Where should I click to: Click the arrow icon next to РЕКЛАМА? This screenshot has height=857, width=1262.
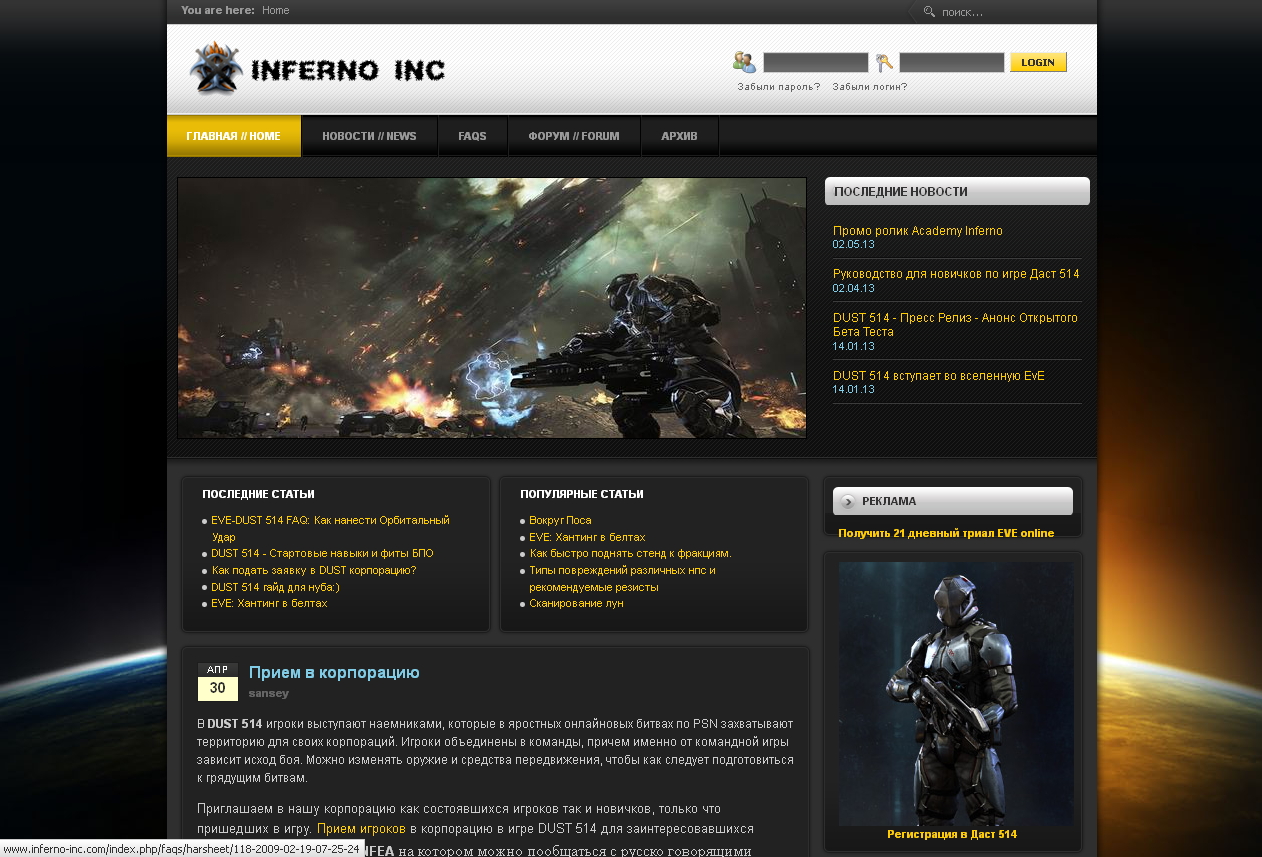(848, 501)
